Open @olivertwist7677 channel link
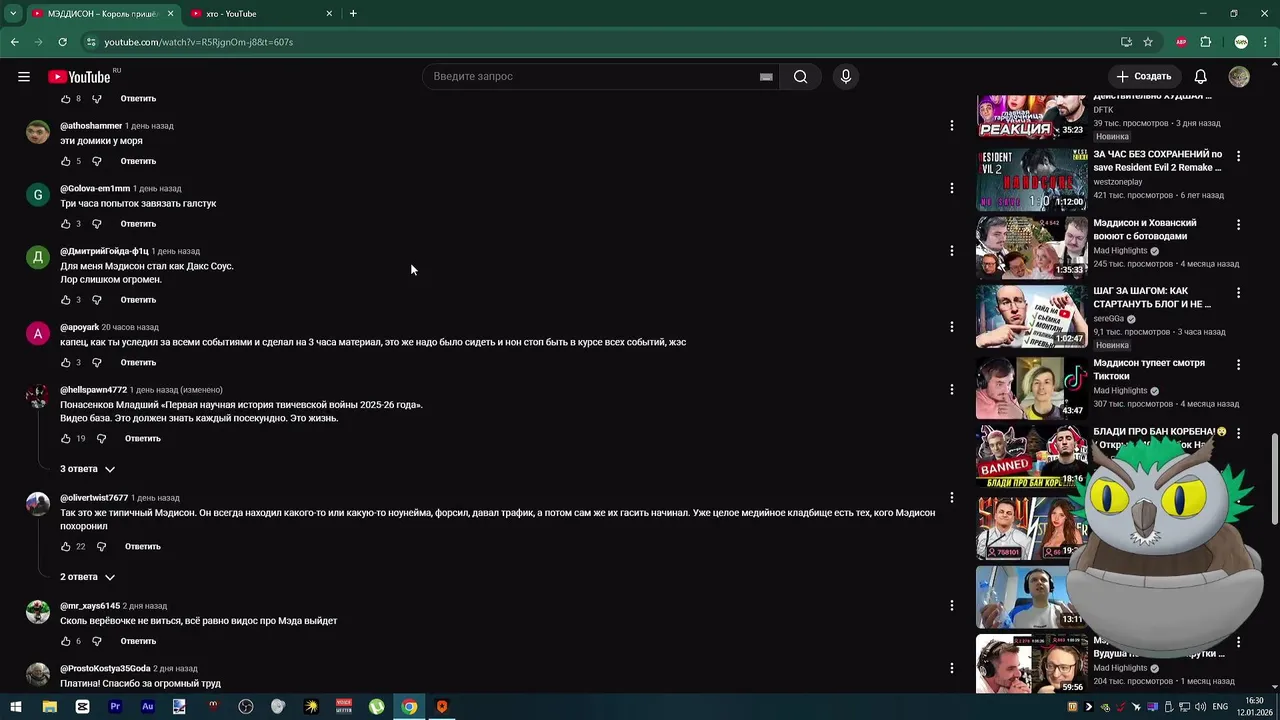 coord(94,498)
